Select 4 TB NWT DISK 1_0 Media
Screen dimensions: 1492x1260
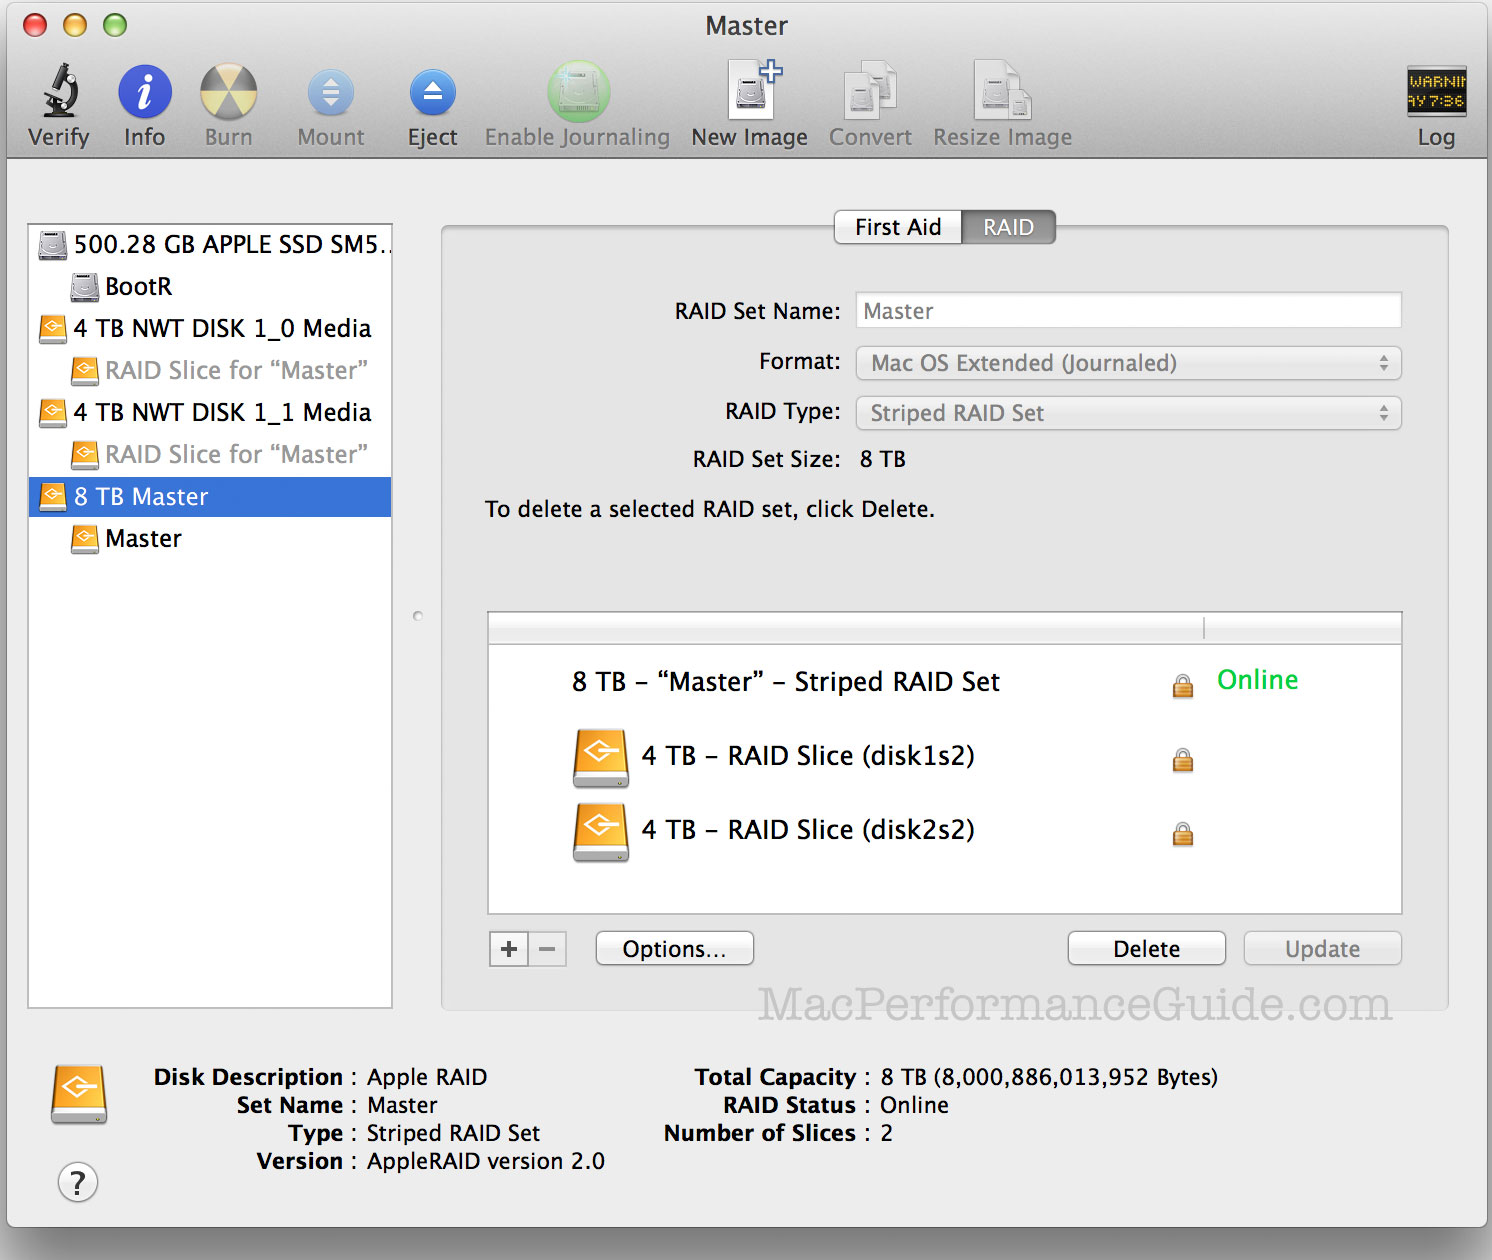tap(211, 329)
